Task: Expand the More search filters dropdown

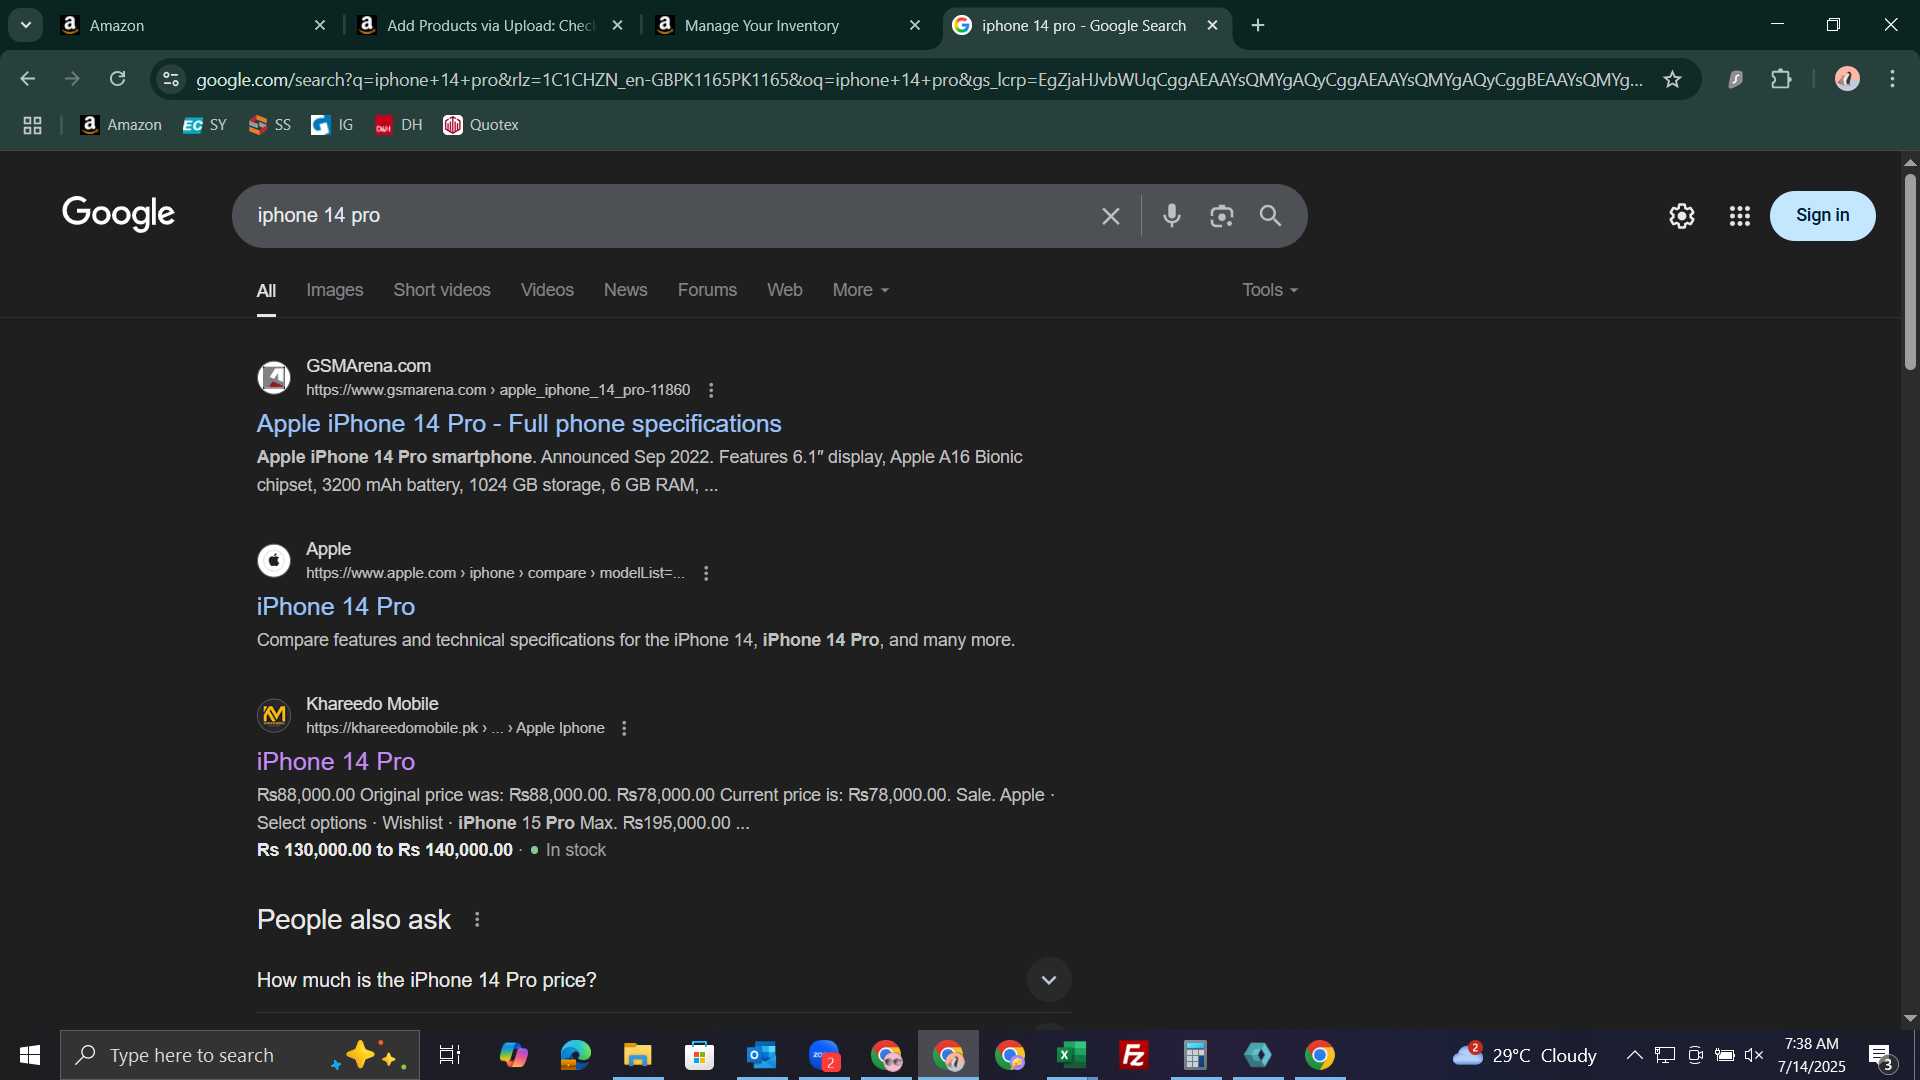Action: tap(860, 290)
